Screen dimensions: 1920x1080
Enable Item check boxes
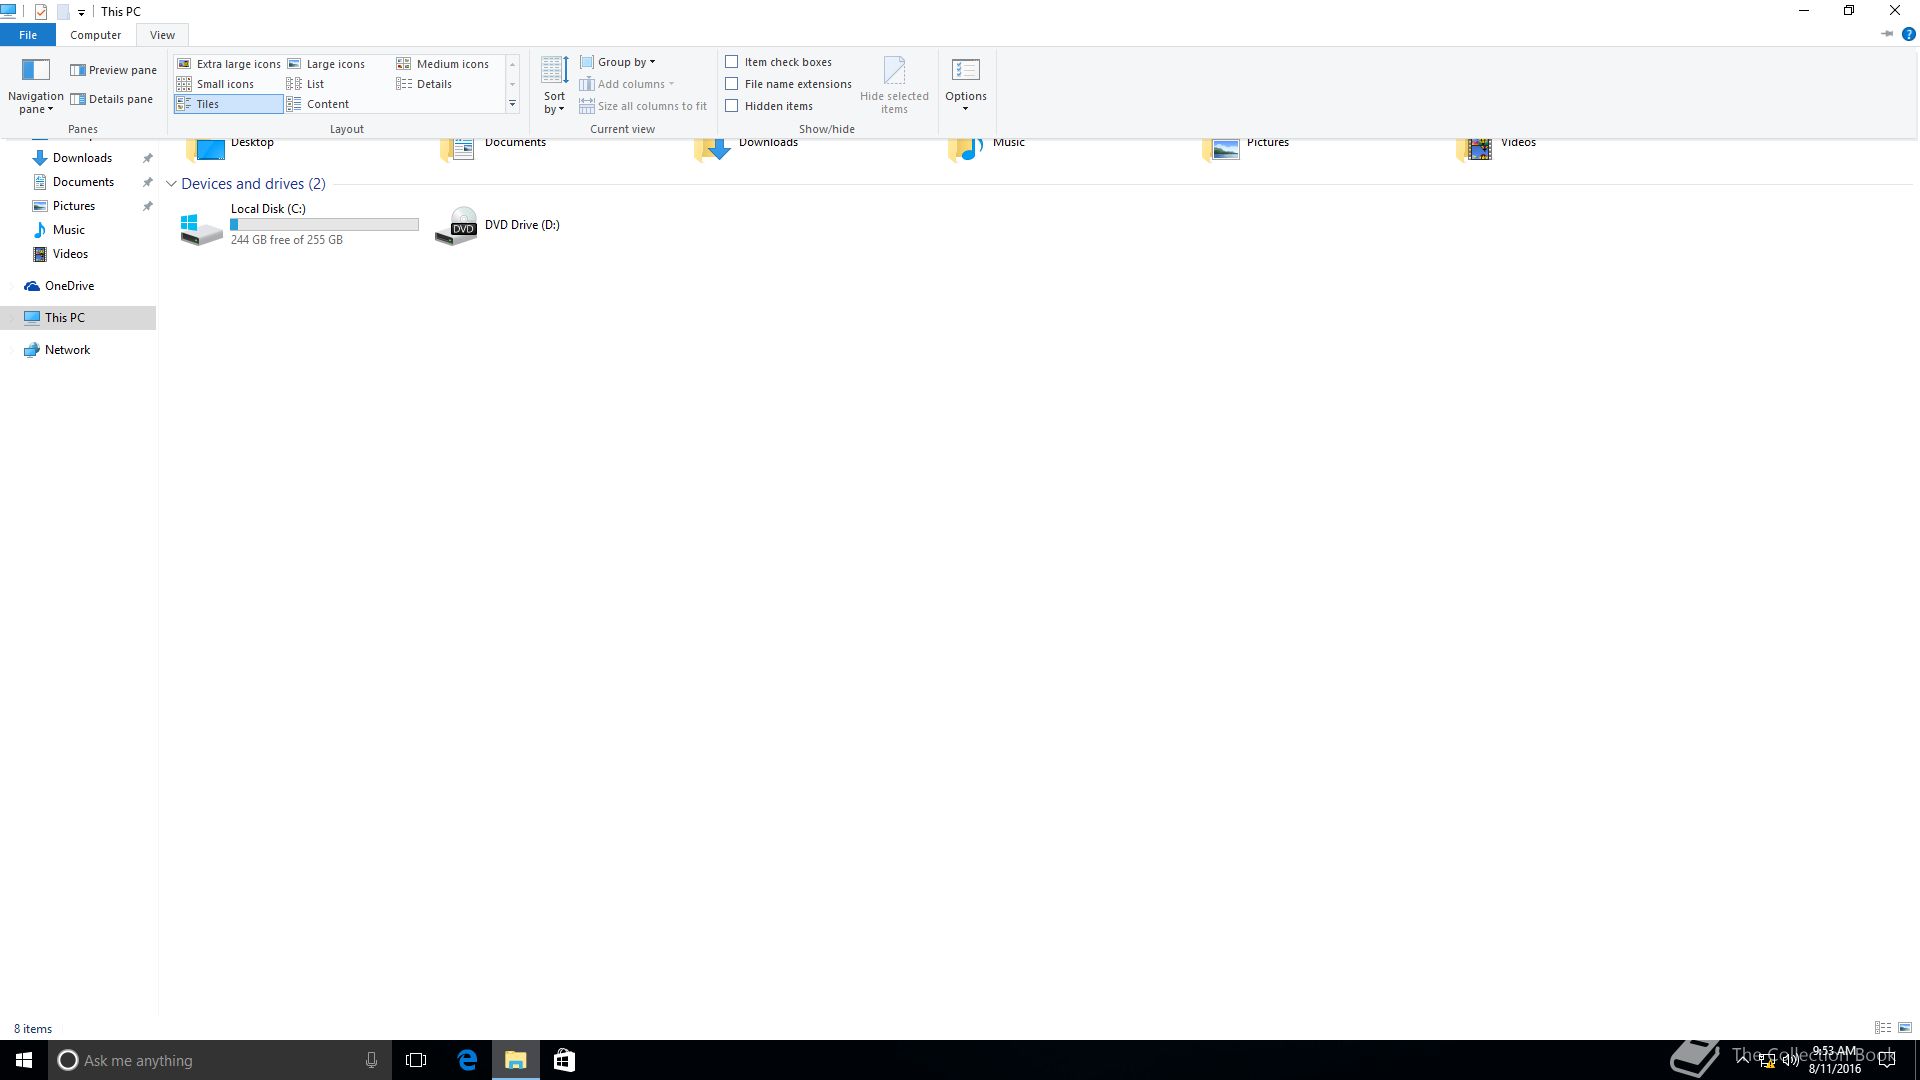coord(732,62)
